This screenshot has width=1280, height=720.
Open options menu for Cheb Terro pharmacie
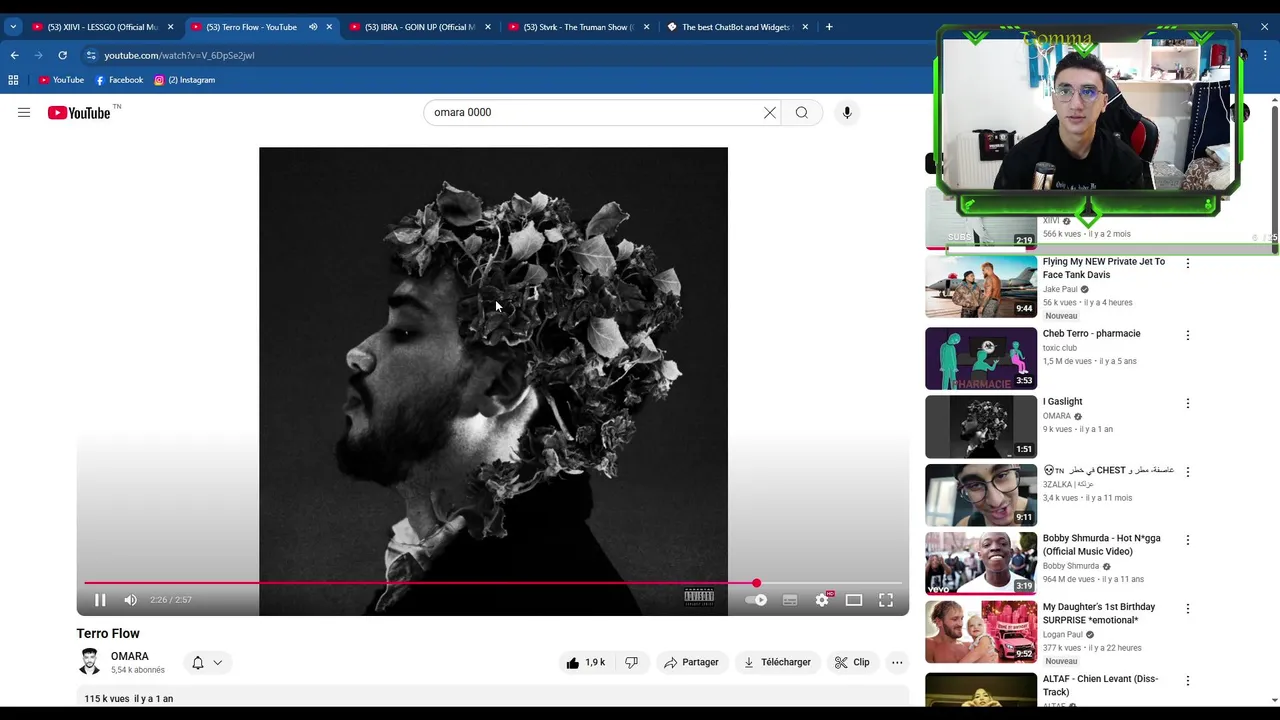click(x=1188, y=335)
